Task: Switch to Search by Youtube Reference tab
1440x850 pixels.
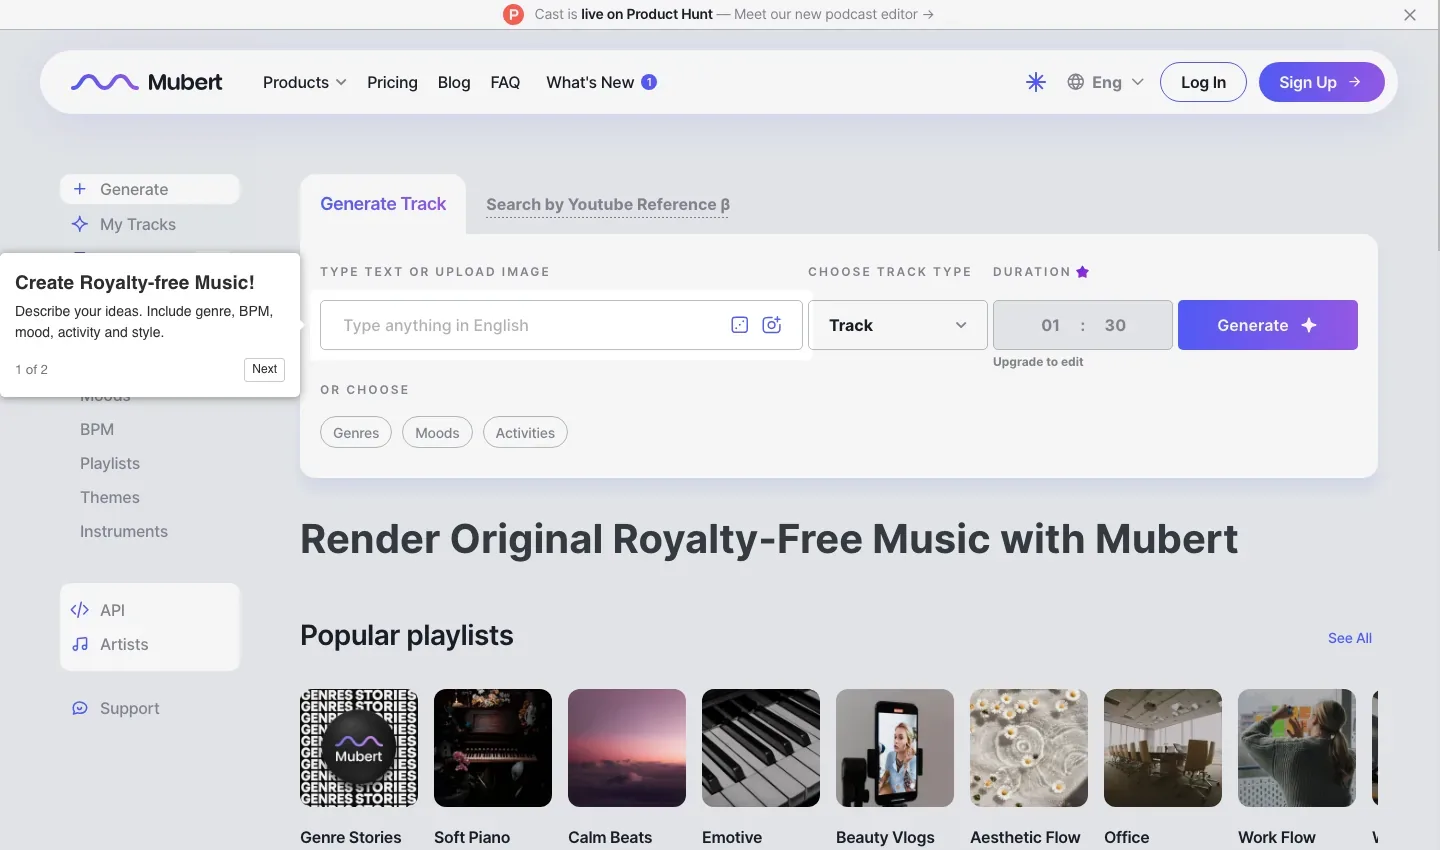Action: point(608,205)
